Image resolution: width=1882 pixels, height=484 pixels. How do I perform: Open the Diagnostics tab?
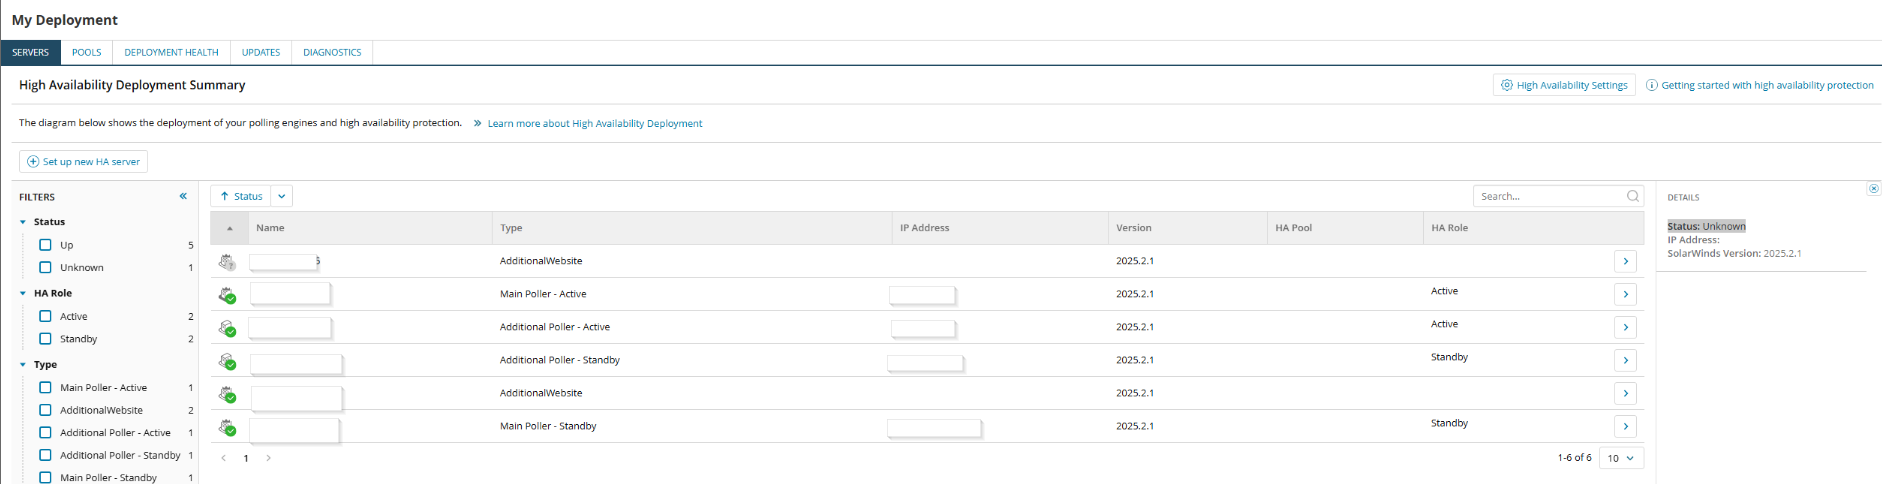point(332,52)
